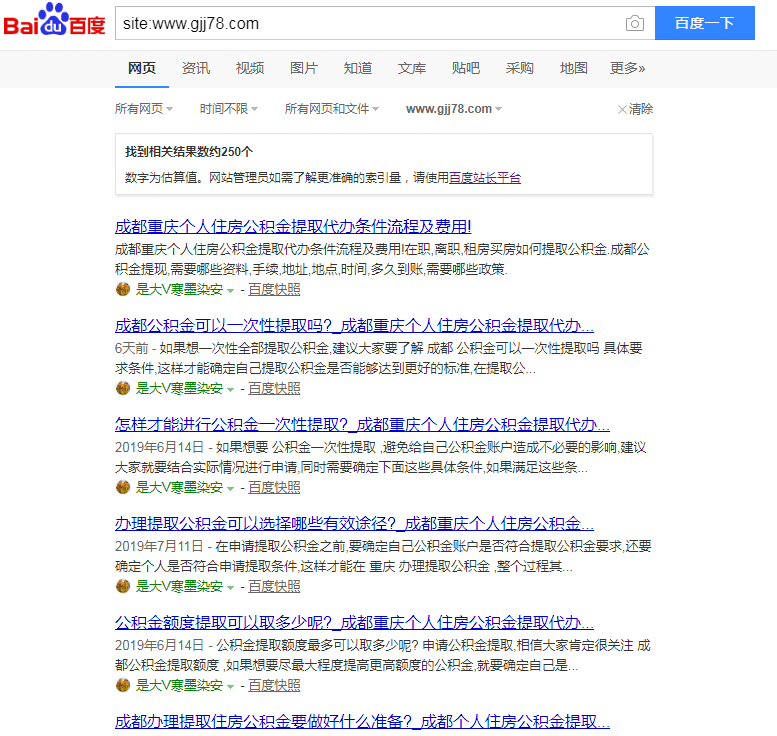777x736 pixels.
Task: Expand the 所有网页和文件 file type dropdown
Action: pyautogui.click(x=333, y=109)
